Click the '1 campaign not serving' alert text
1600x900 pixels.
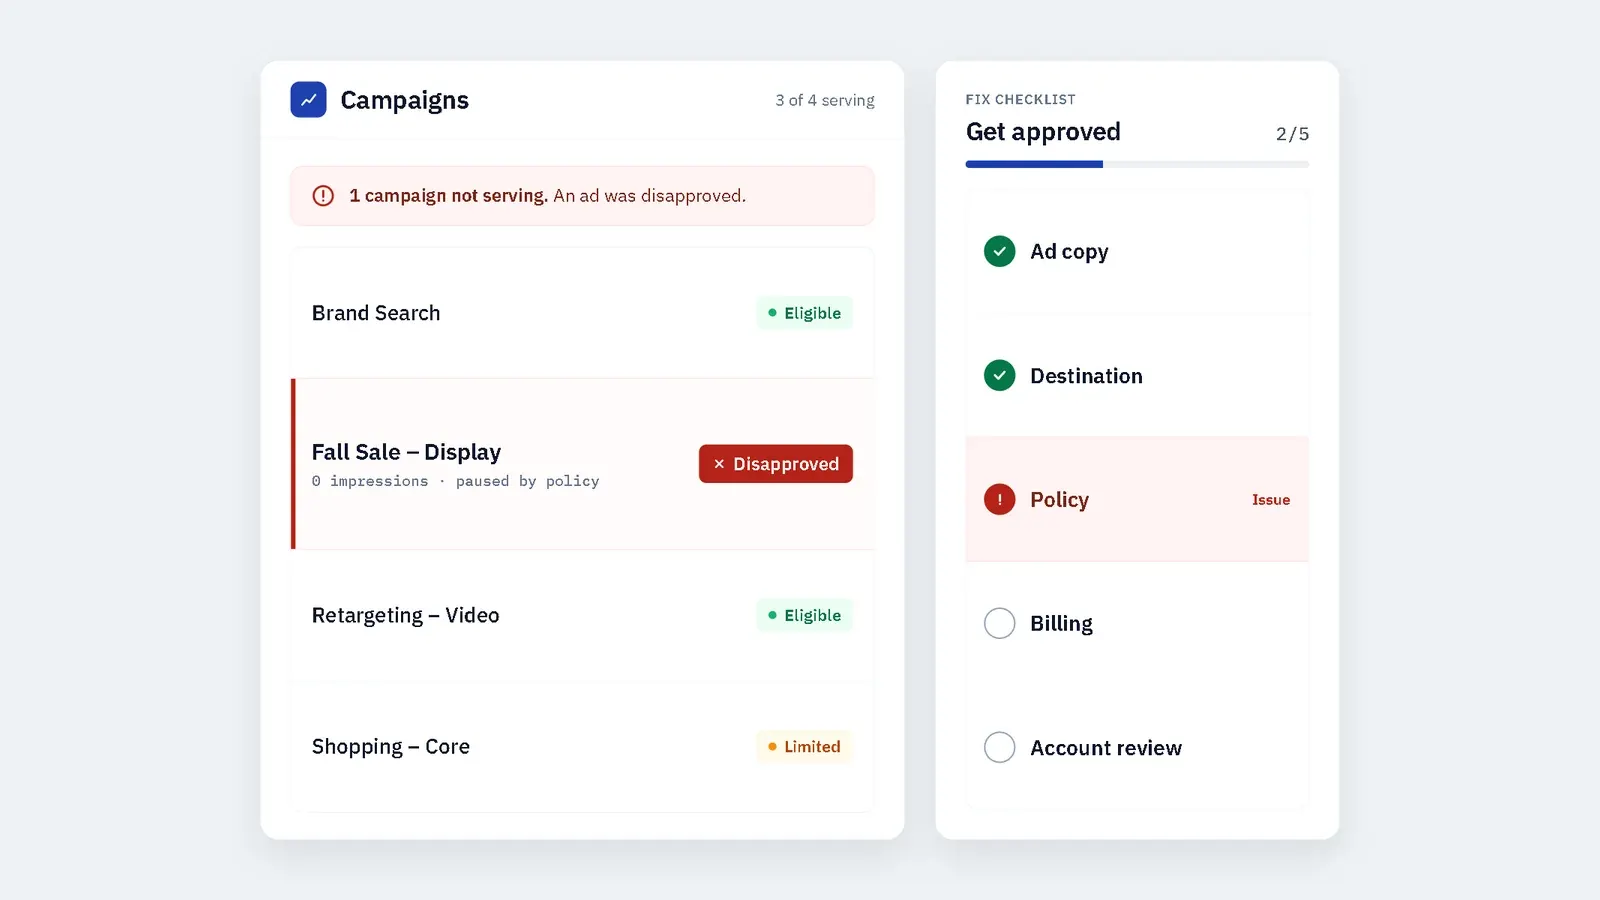pos(448,196)
